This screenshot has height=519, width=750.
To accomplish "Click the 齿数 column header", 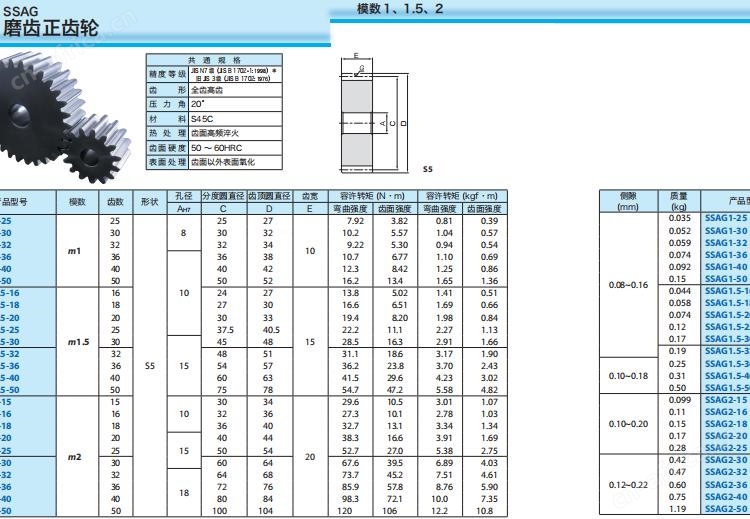I will click(x=115, y=202).
